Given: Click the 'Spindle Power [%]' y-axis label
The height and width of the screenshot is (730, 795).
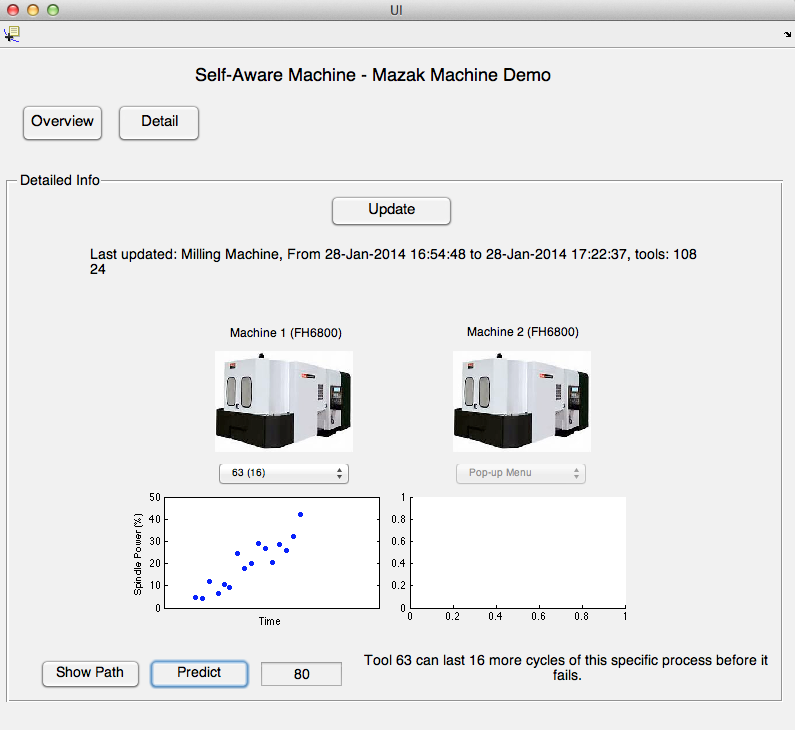Looking at the screenshot, I should tap(138, 554).
